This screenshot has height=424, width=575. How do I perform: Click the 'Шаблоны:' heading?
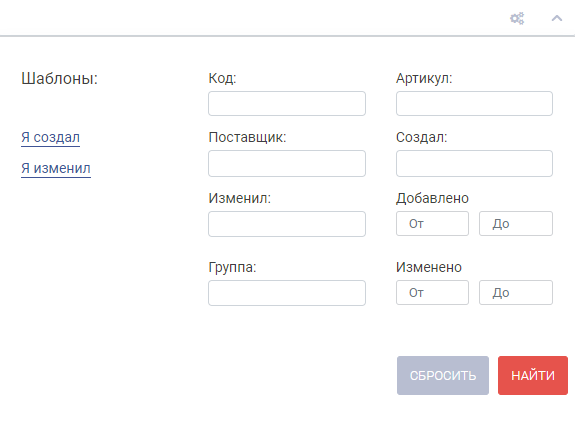tap(59, 78)
